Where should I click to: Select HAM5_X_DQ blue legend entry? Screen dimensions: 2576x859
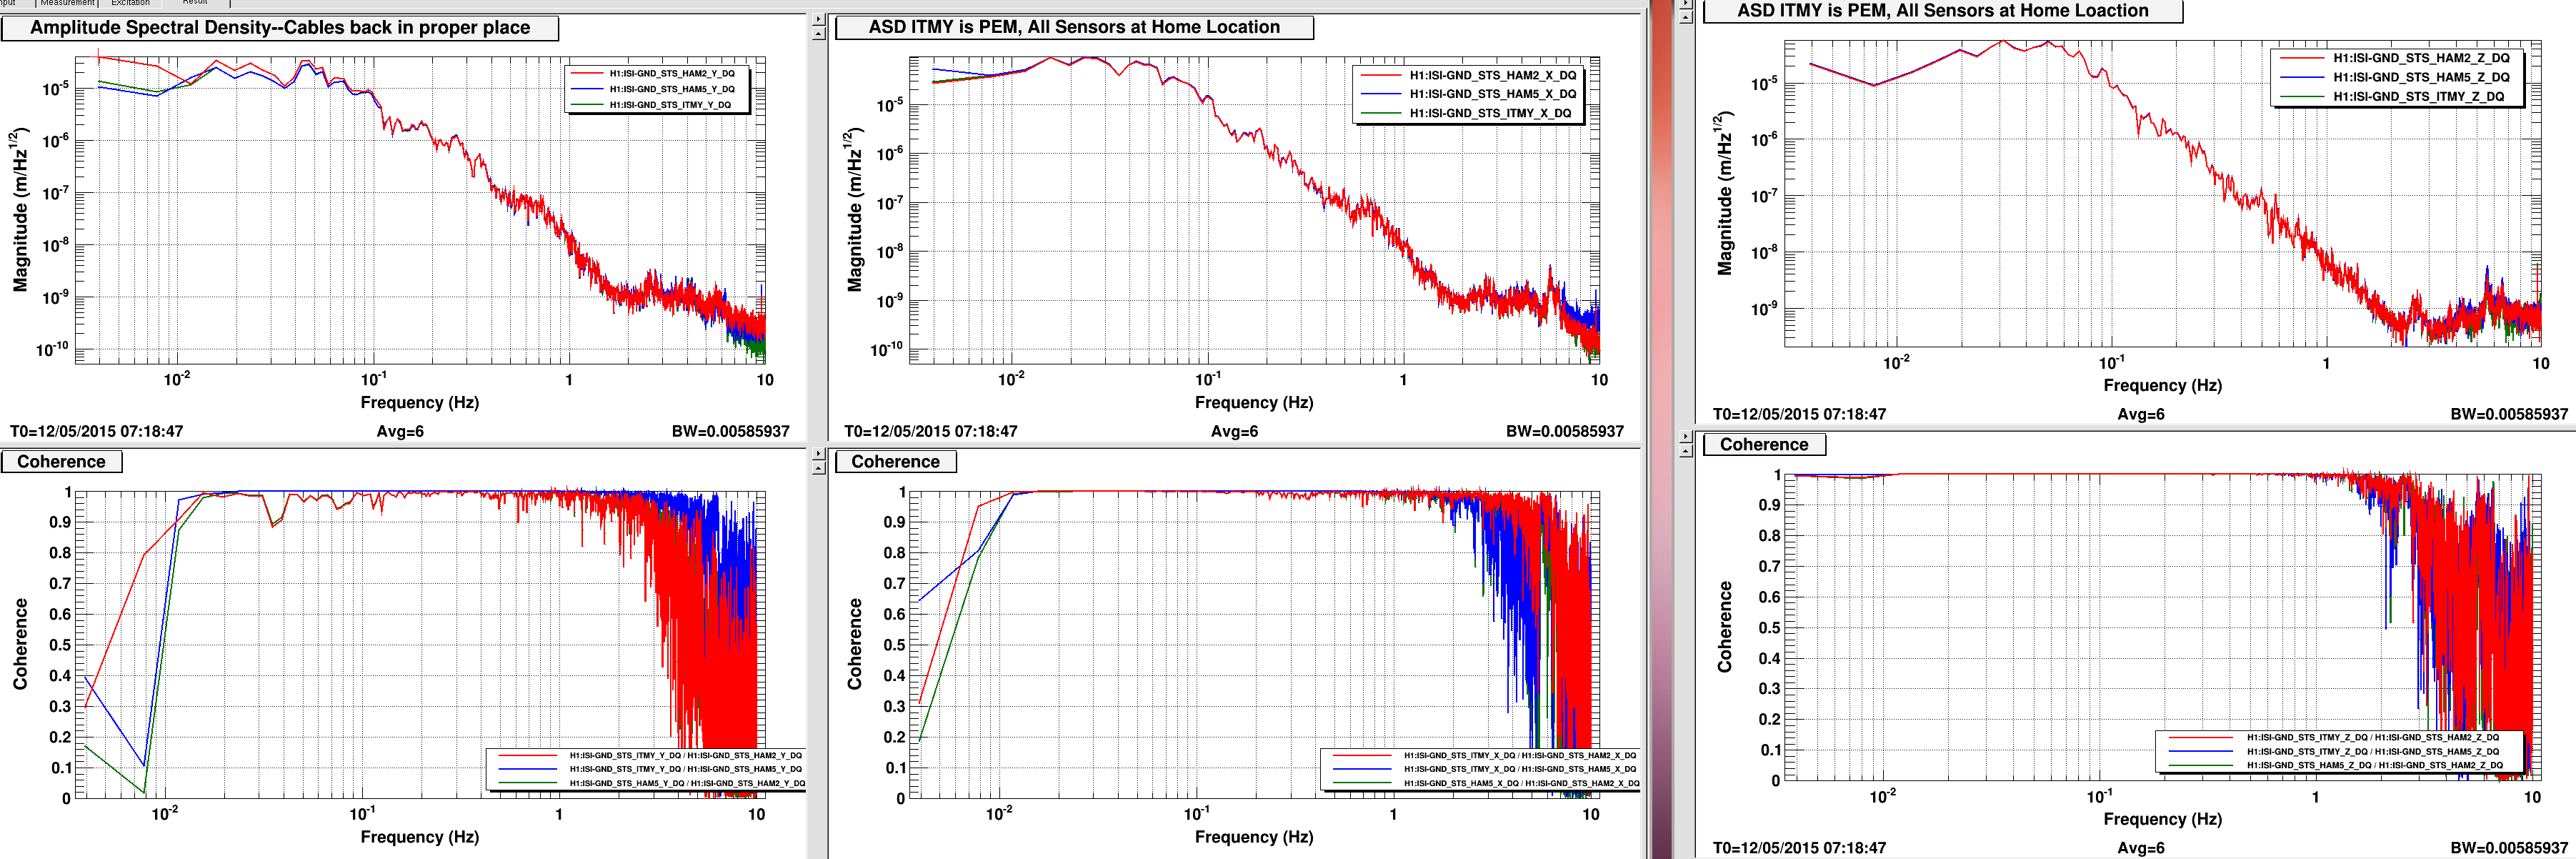pos(1492,94)
